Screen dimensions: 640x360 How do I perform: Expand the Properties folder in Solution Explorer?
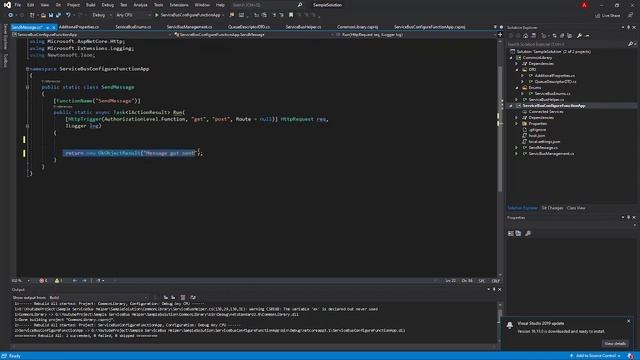tap(517, 123)
